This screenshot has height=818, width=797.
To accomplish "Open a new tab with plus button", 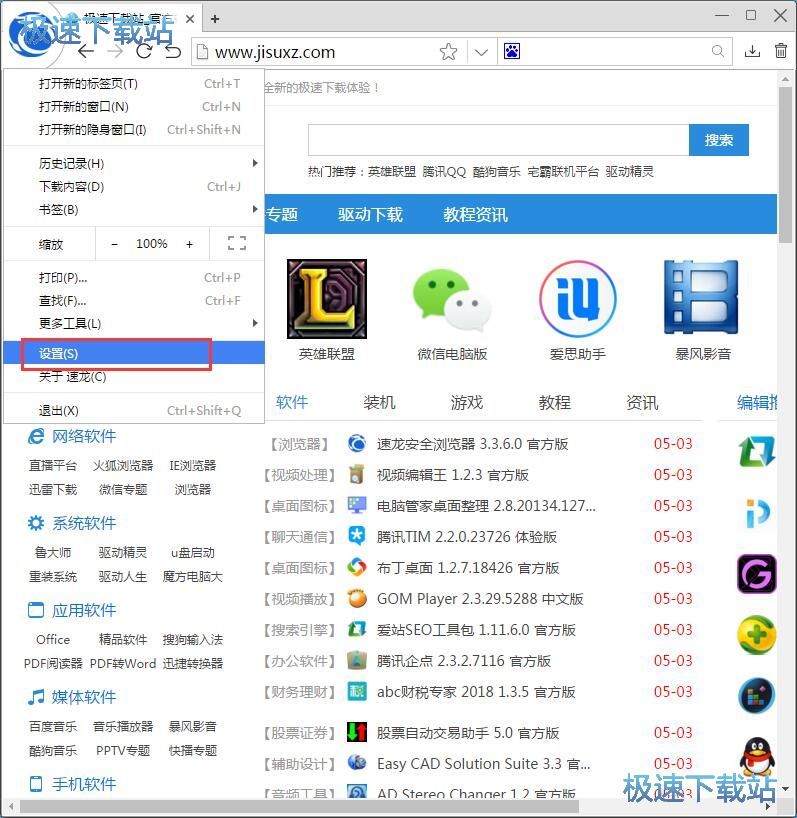I will [215, 19].
